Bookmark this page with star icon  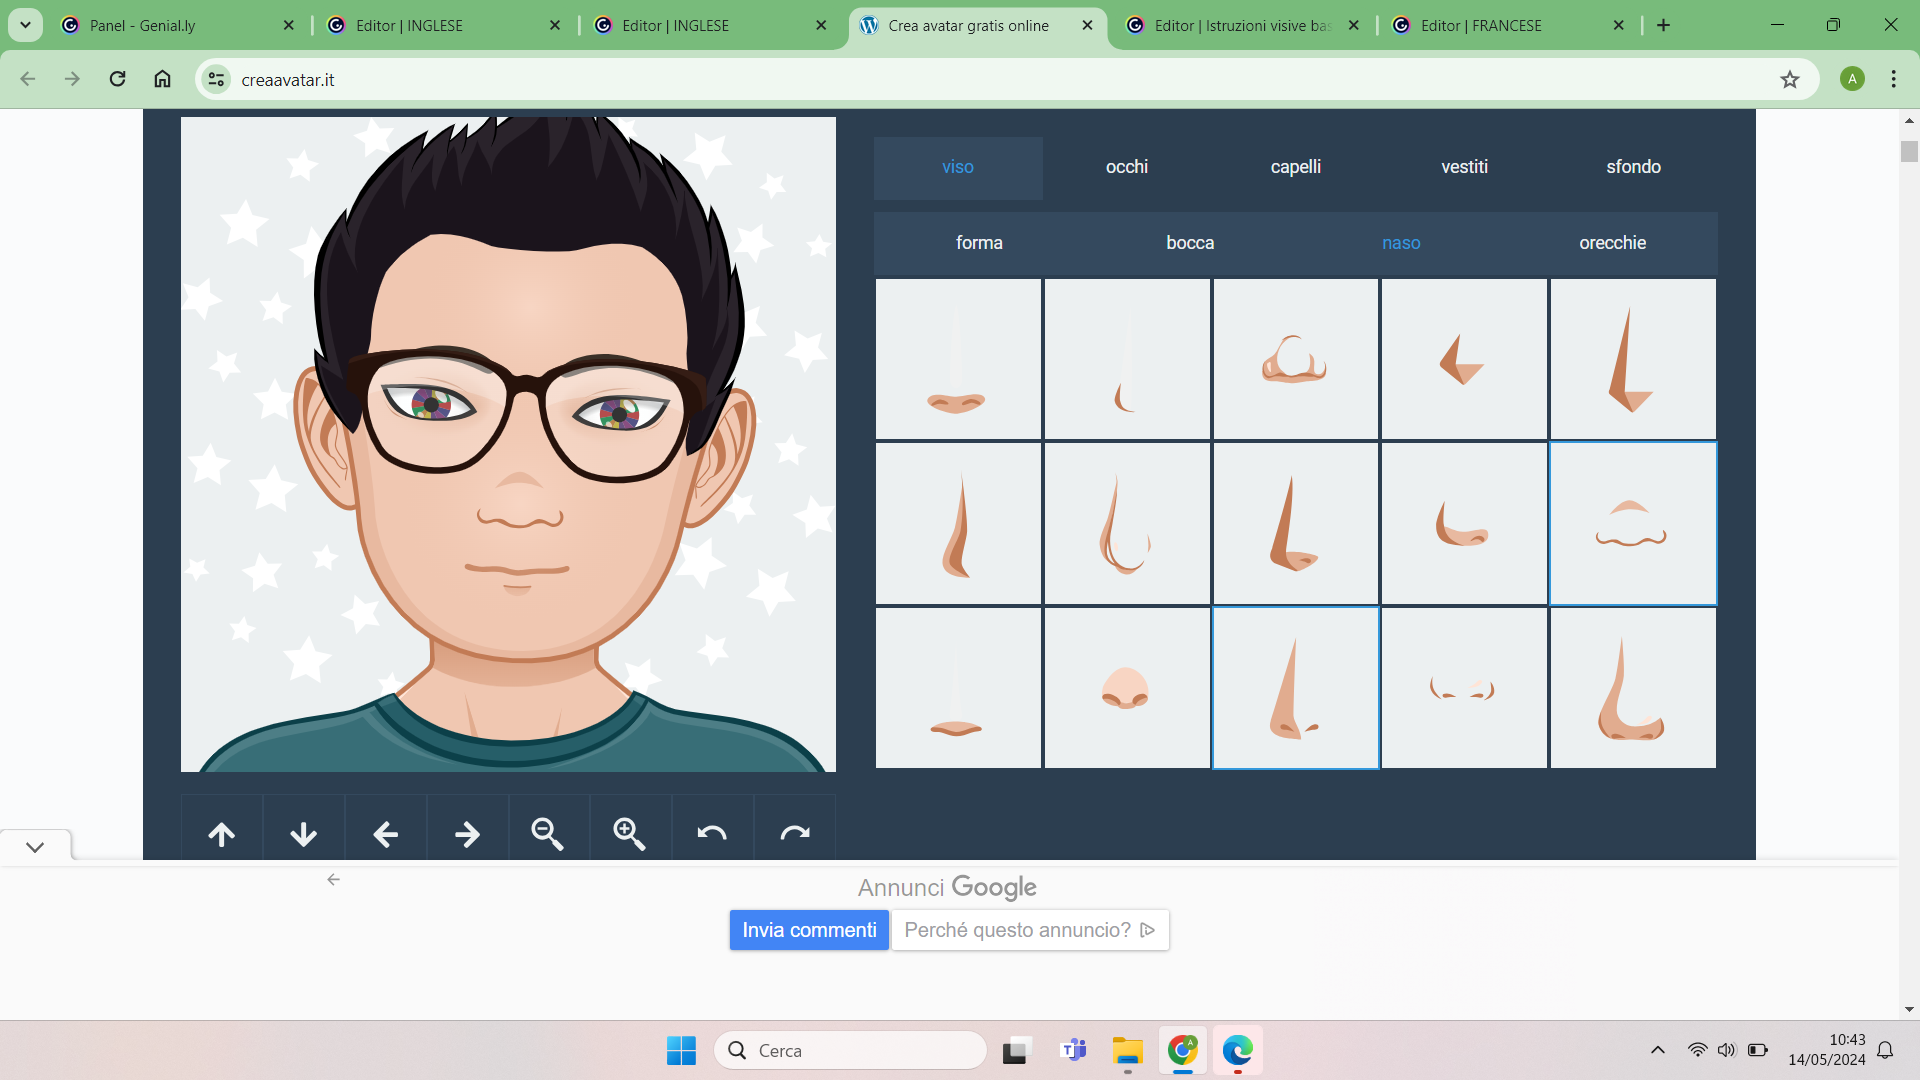1789,80
